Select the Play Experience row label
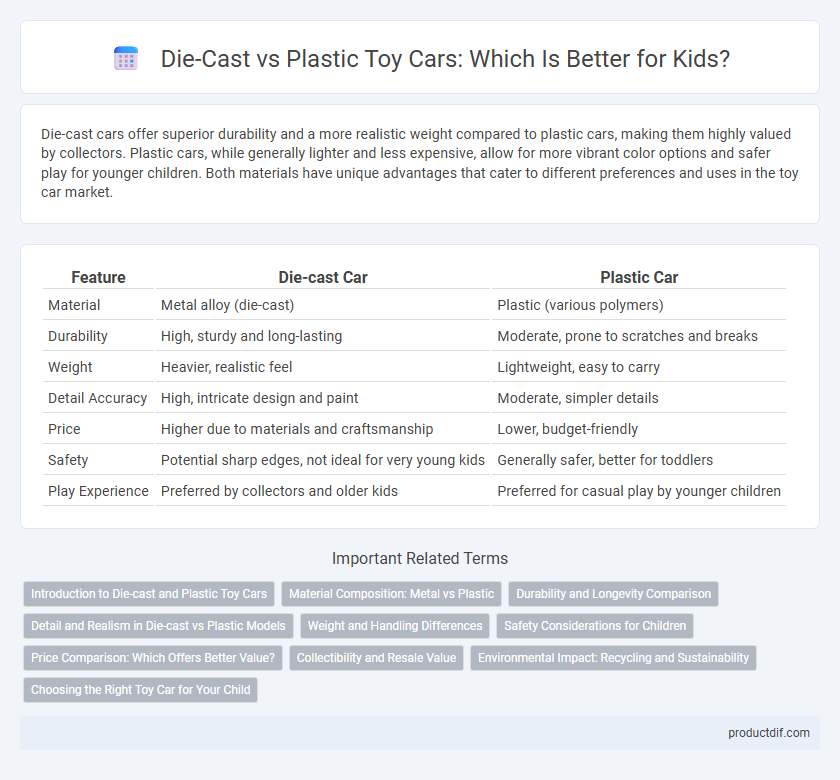840x780 pixels. coord(98,491)
